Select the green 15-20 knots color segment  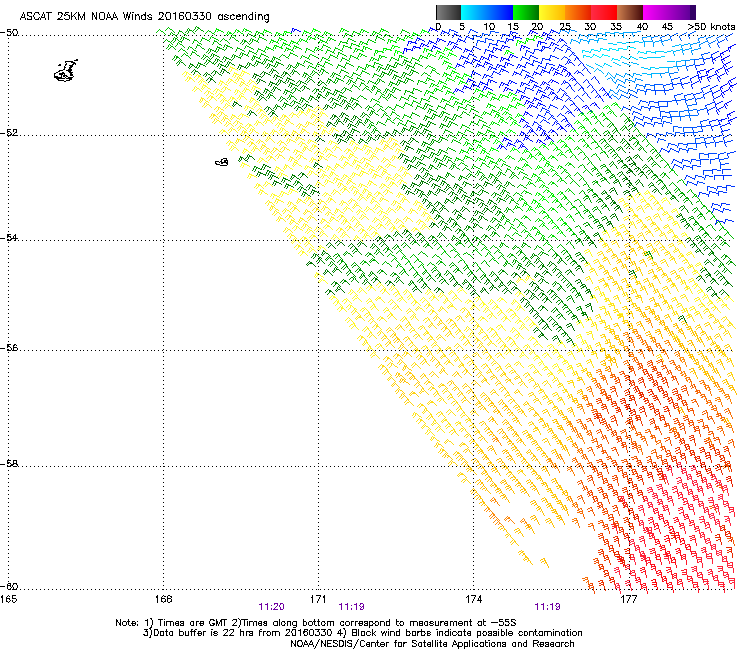(x=526, y=12)
